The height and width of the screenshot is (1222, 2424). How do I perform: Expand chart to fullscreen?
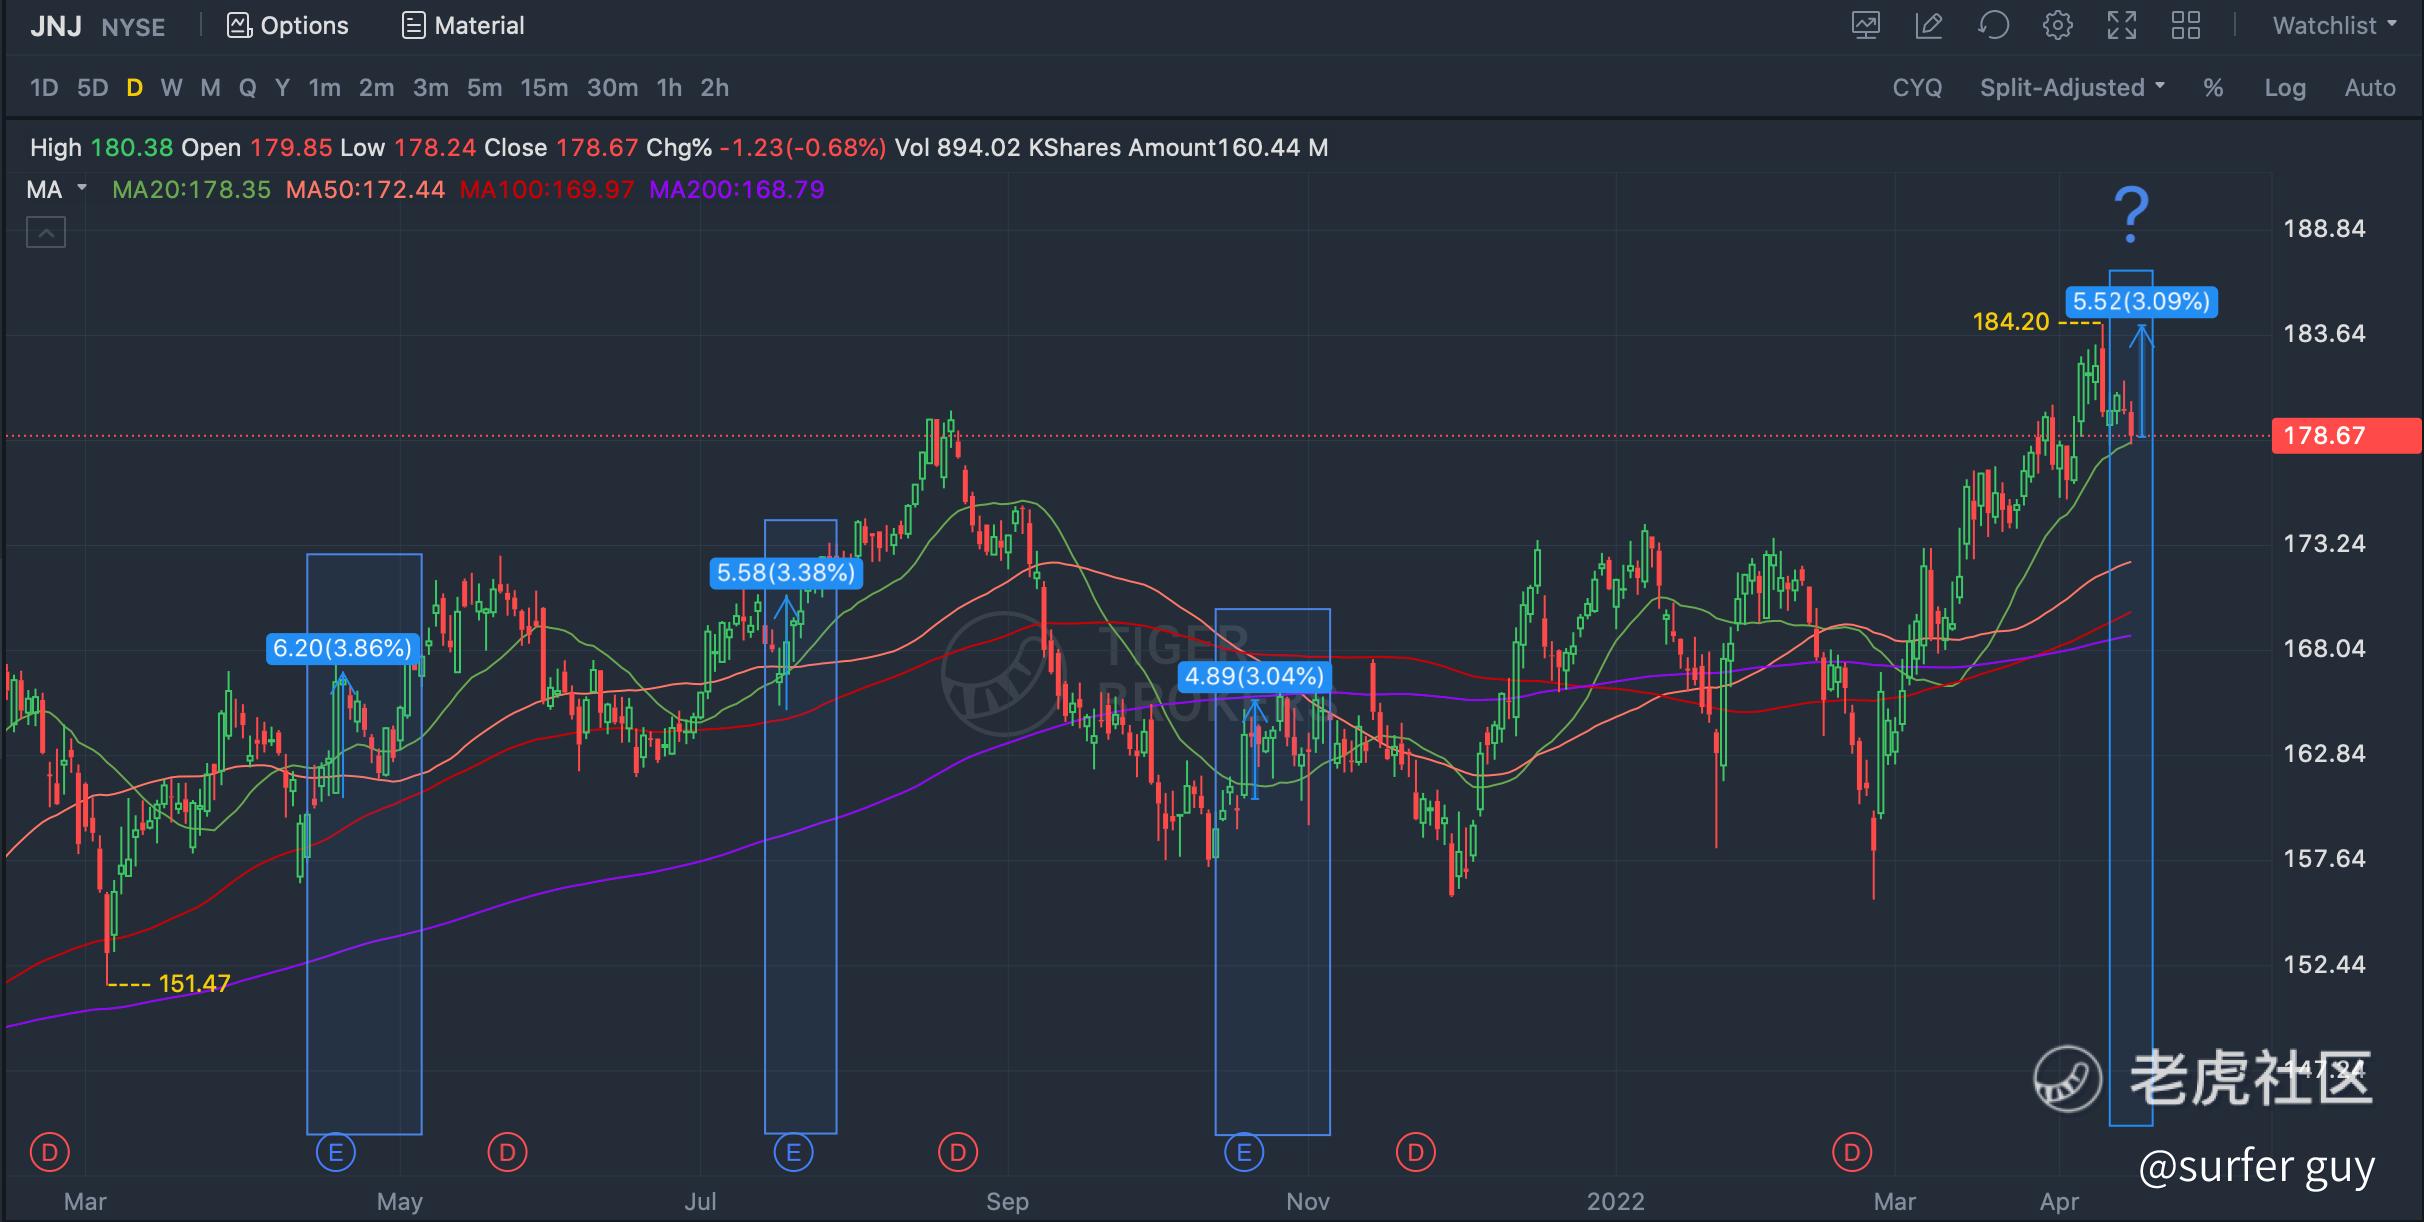point(2121,26)
